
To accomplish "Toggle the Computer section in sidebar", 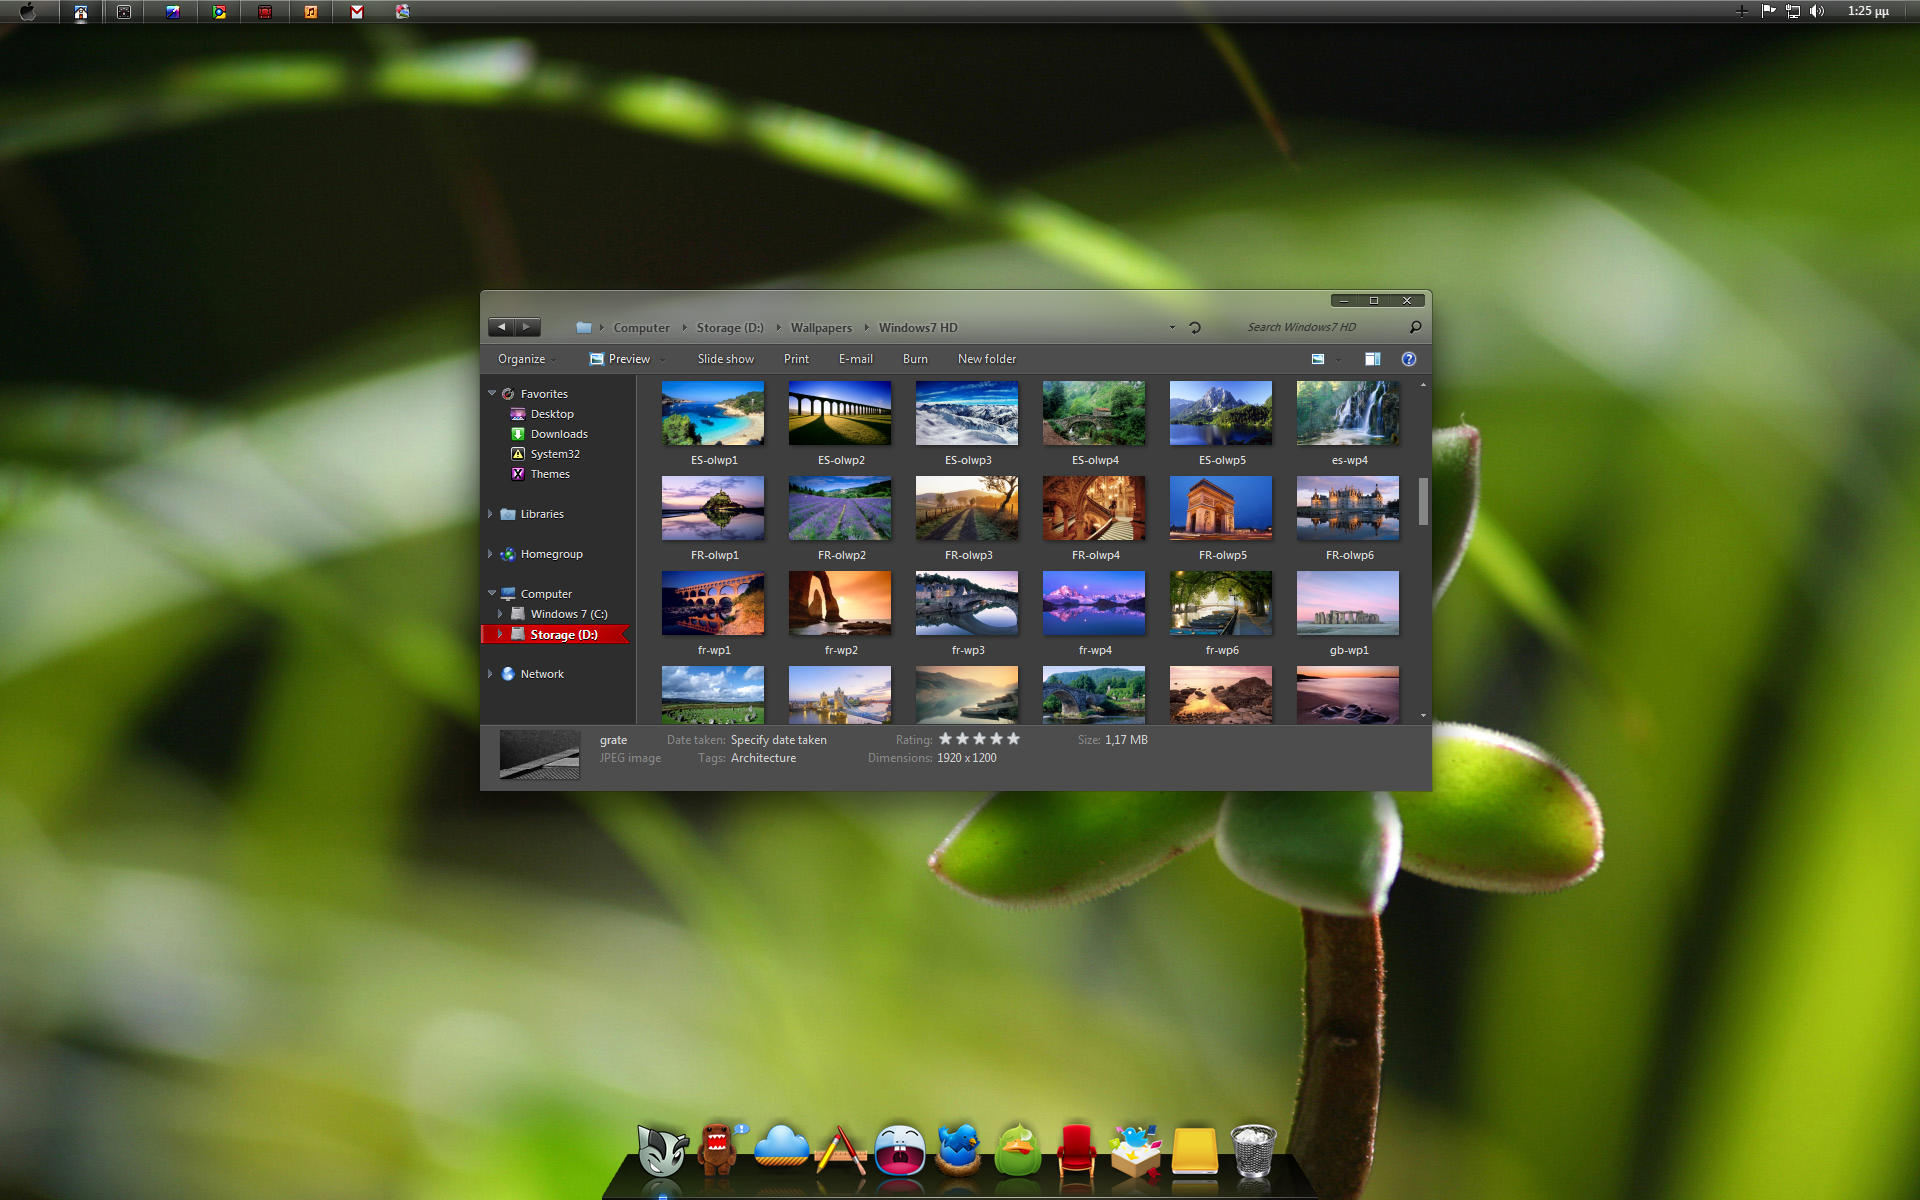I will (x=495, y=592).
